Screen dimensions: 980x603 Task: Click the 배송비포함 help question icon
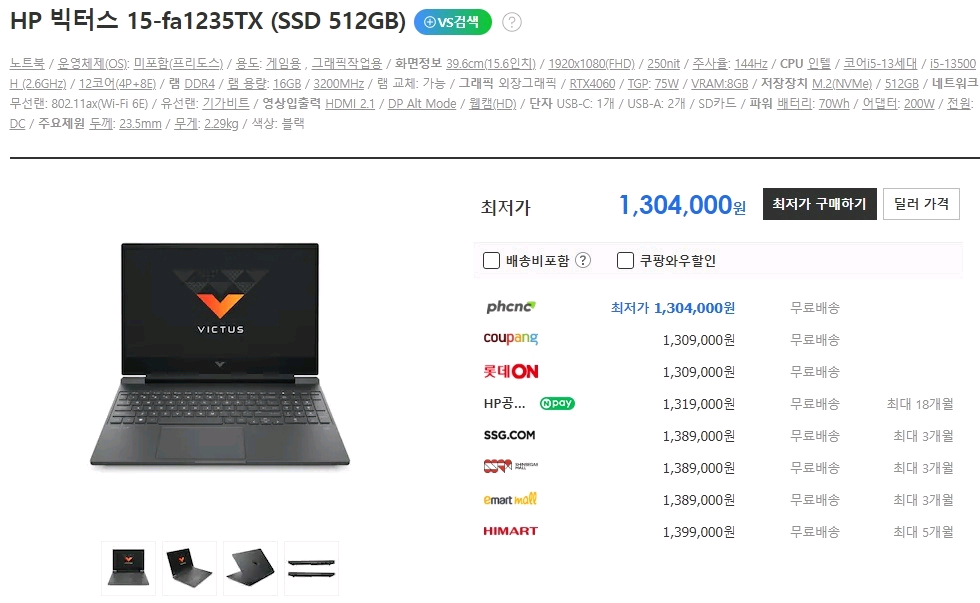click(x=582, y=261)
